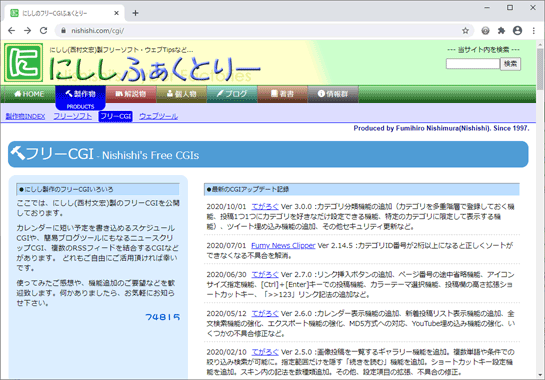This screenshot has height=380, width=545.
Task: Click the green にしし site logo
Action: click(x=24, y=63)
